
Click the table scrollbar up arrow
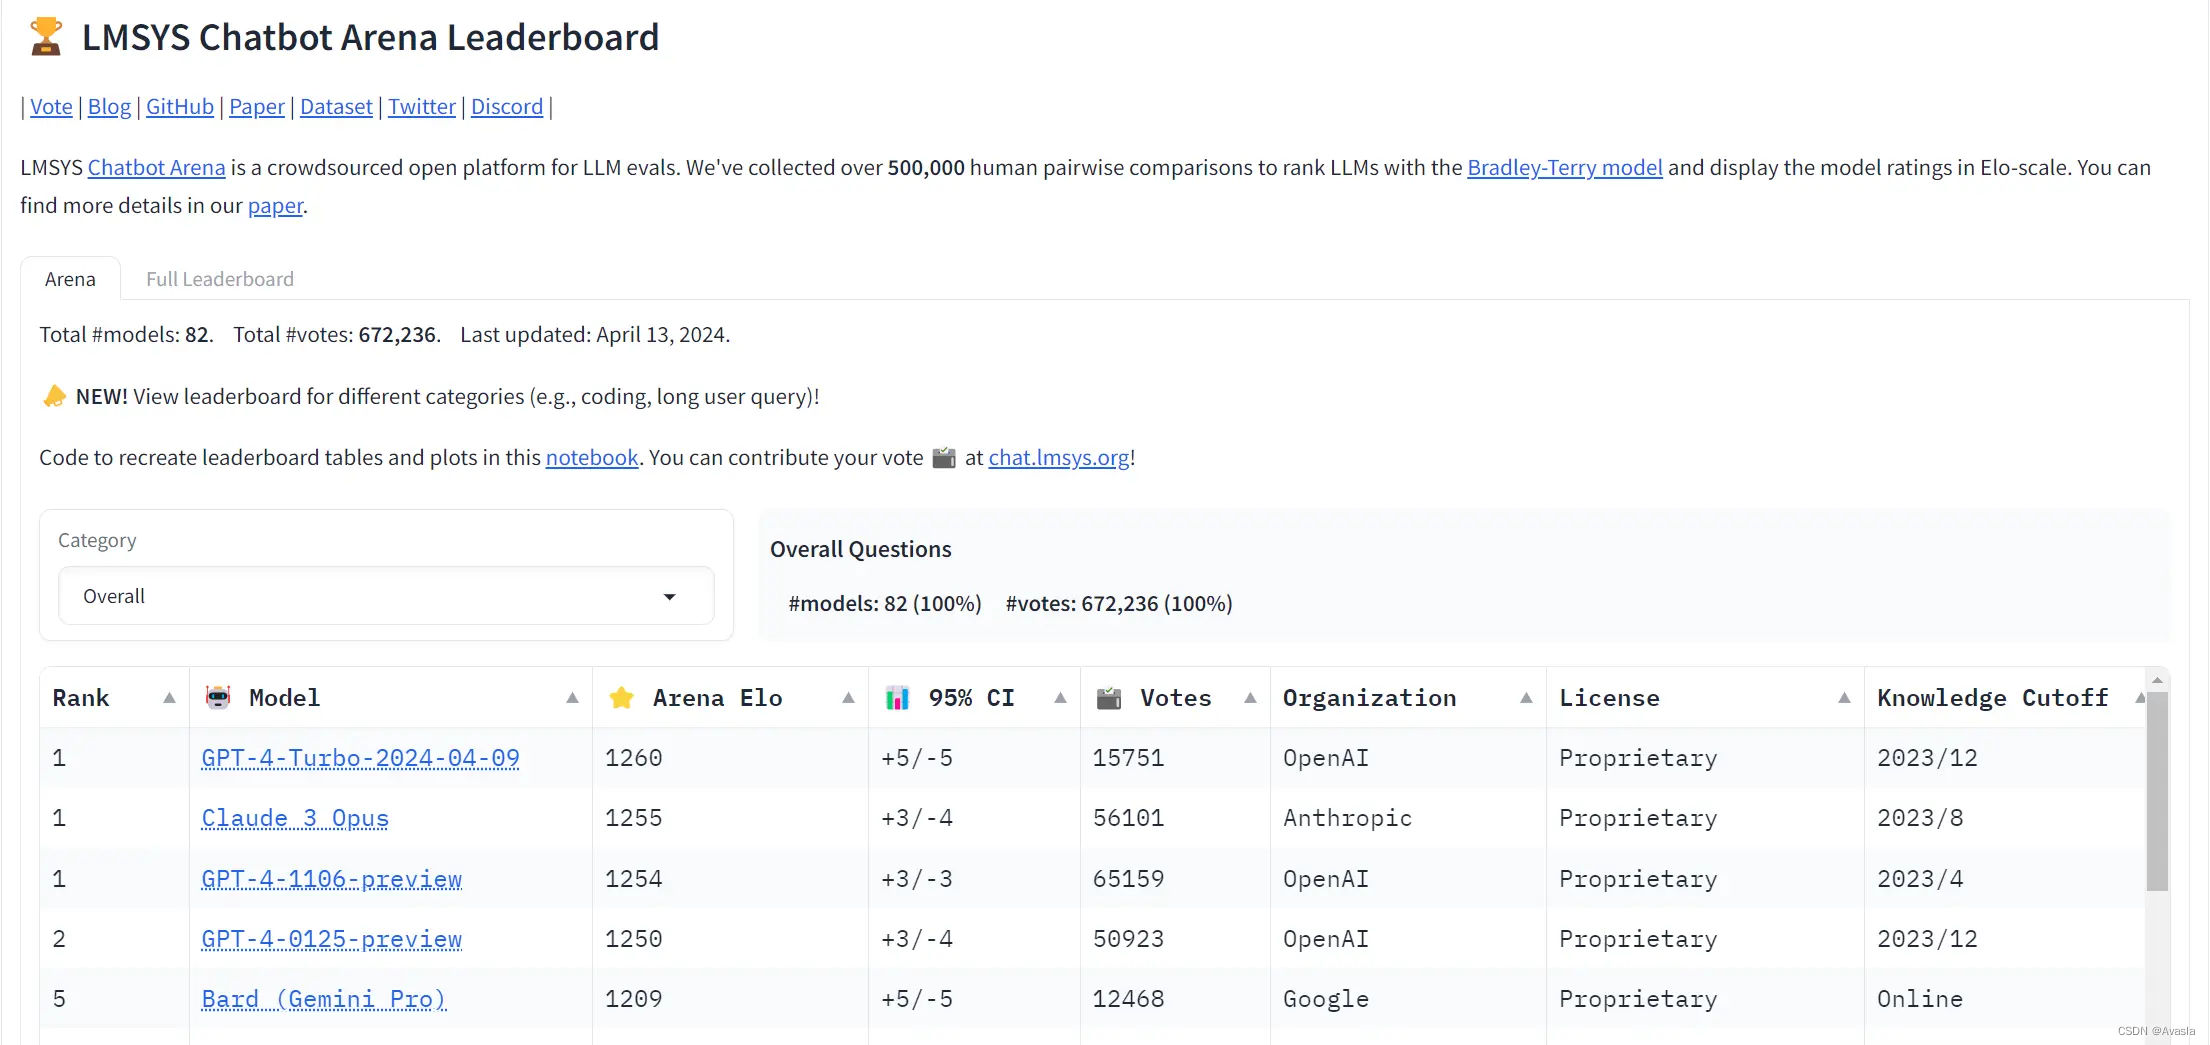pyautogui.click(x=2157, y=679)
